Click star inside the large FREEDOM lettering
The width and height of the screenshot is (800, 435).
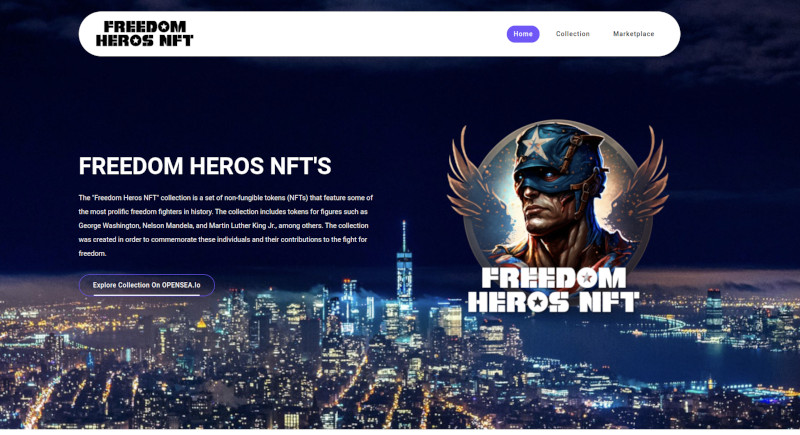tap(587, 278)
